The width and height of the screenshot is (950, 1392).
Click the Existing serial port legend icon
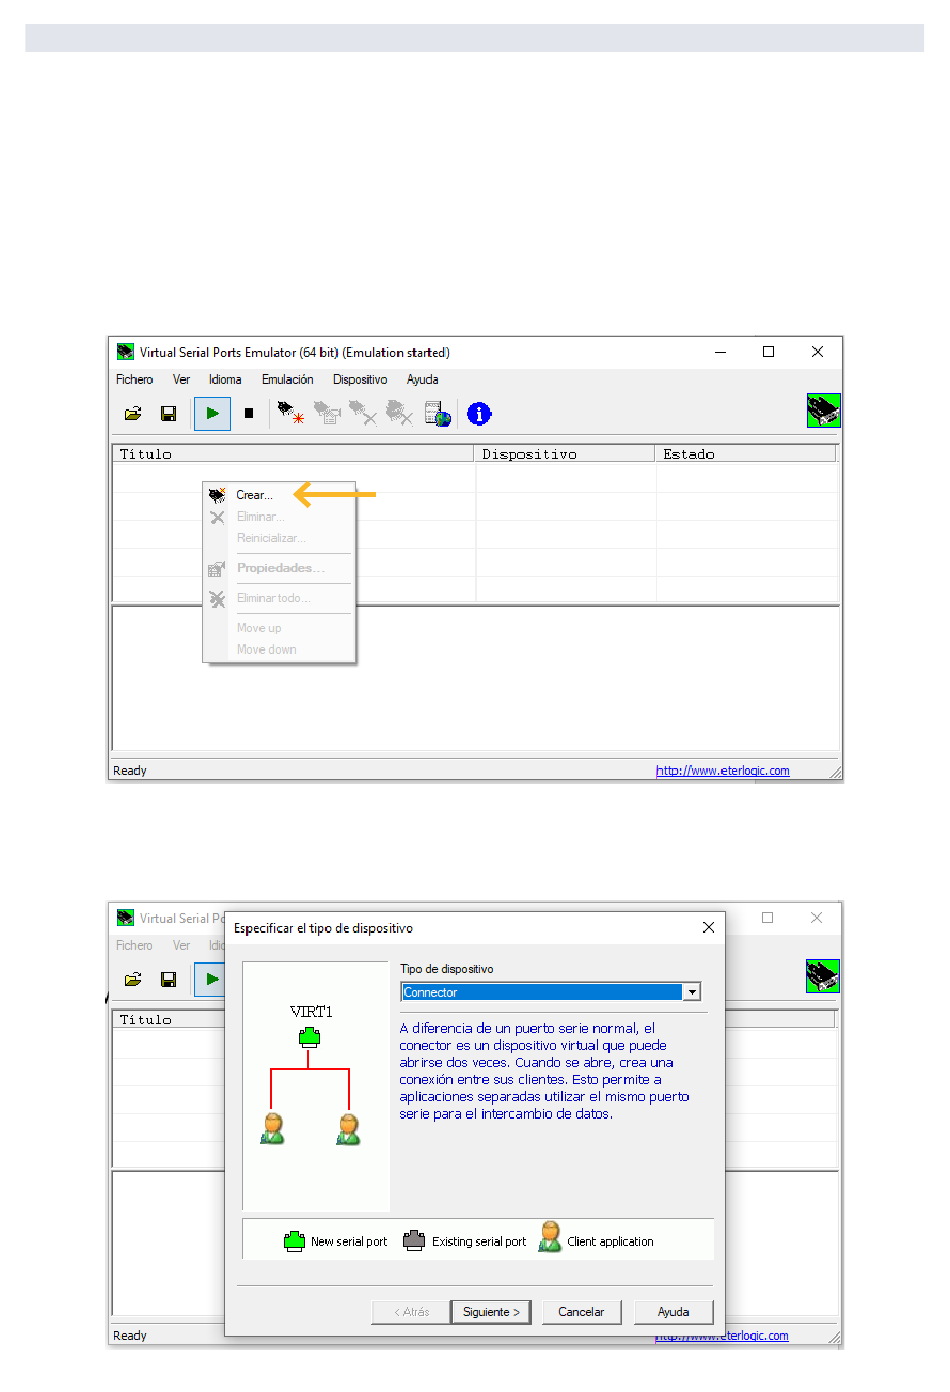click(x=414, y=1241)
